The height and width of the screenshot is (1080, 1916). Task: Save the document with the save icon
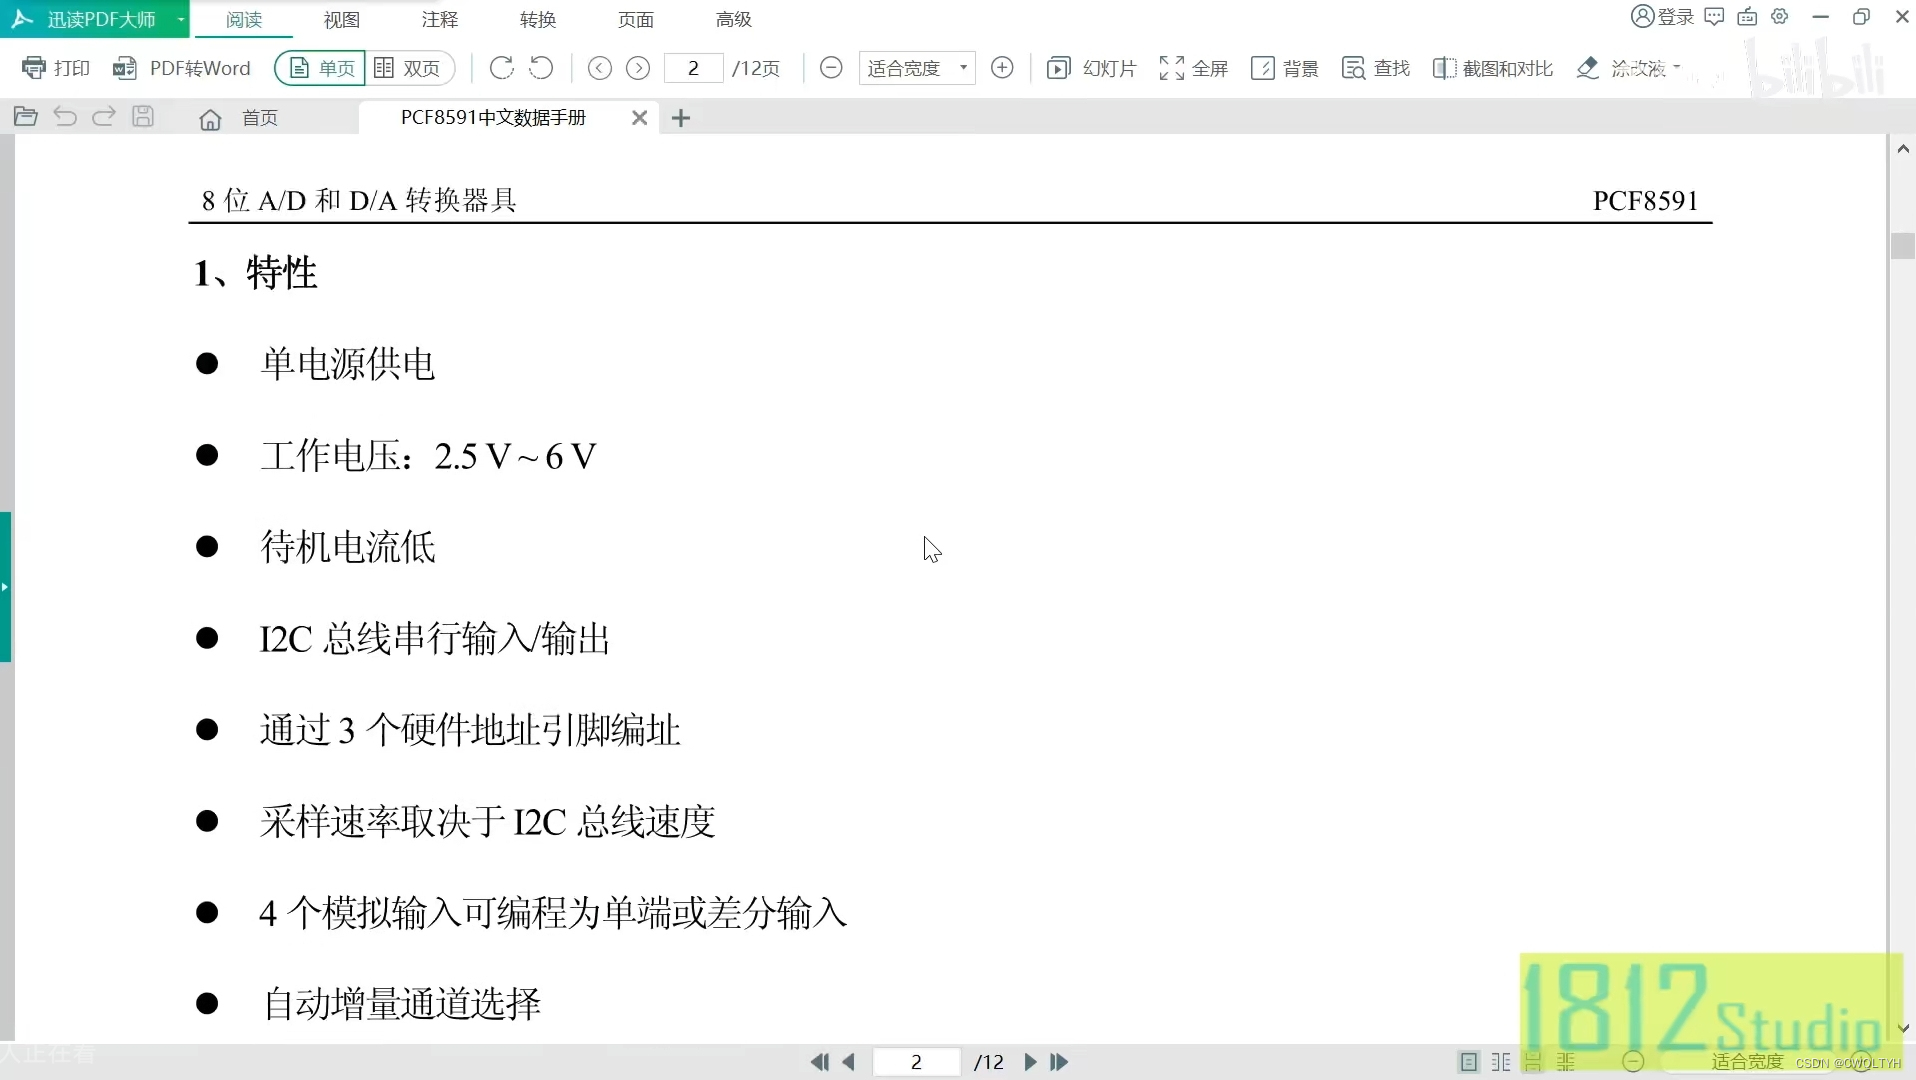coord(143,116)
